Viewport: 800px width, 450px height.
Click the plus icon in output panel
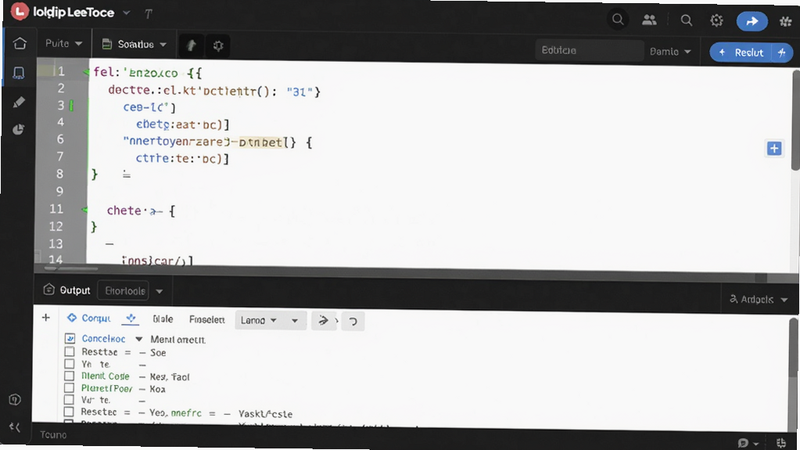(x=46, y=318)
